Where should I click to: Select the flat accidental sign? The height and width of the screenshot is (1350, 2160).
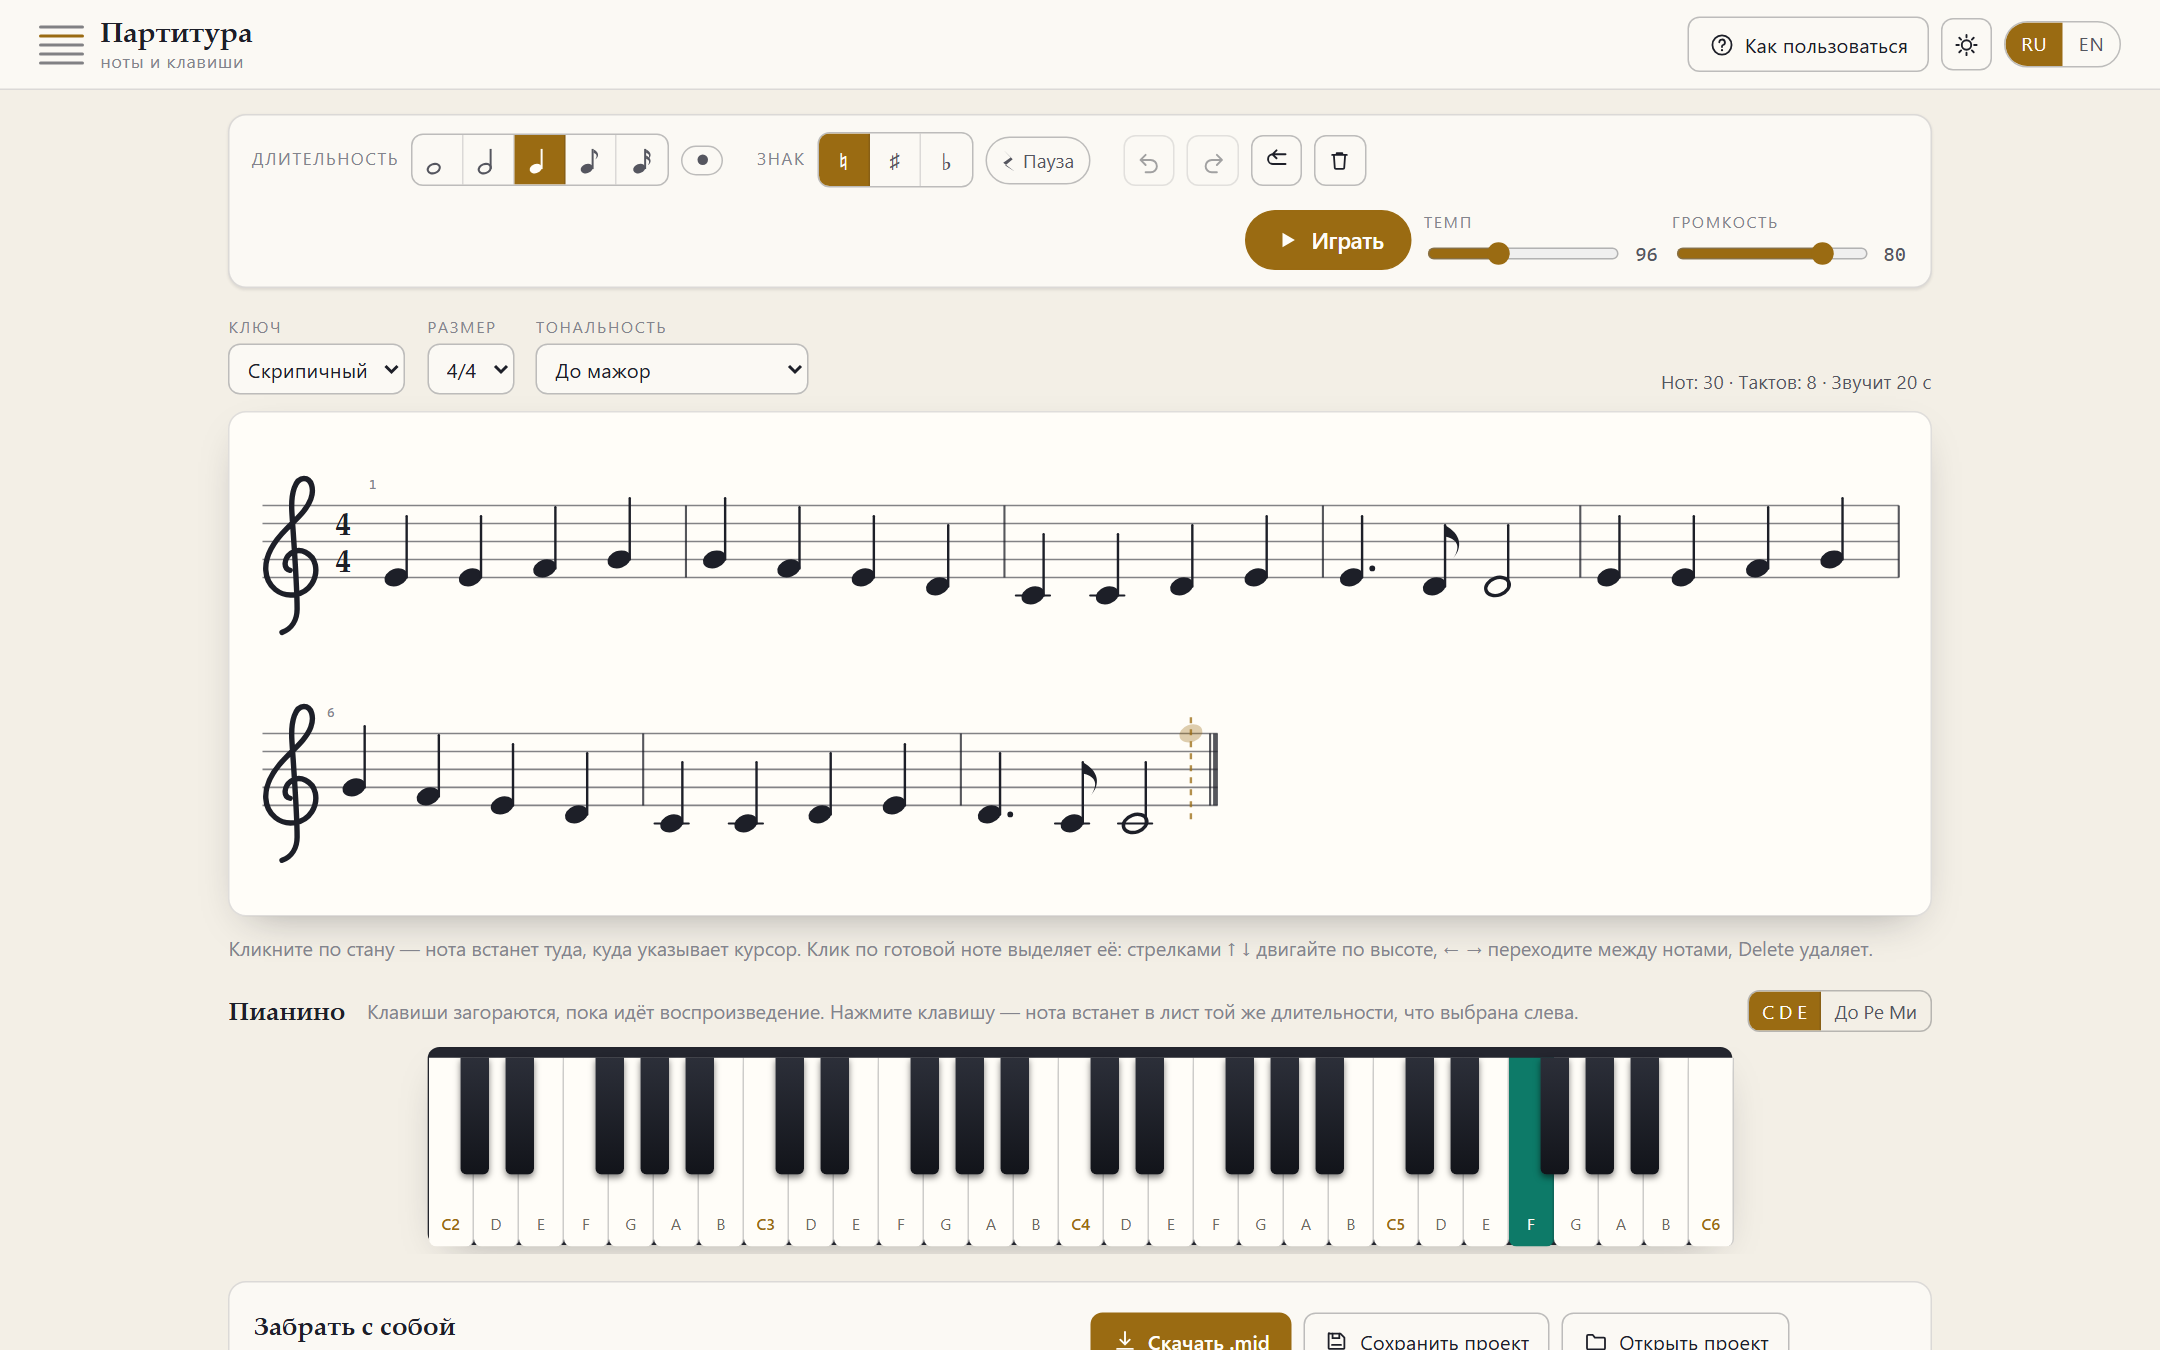[946, 160]
